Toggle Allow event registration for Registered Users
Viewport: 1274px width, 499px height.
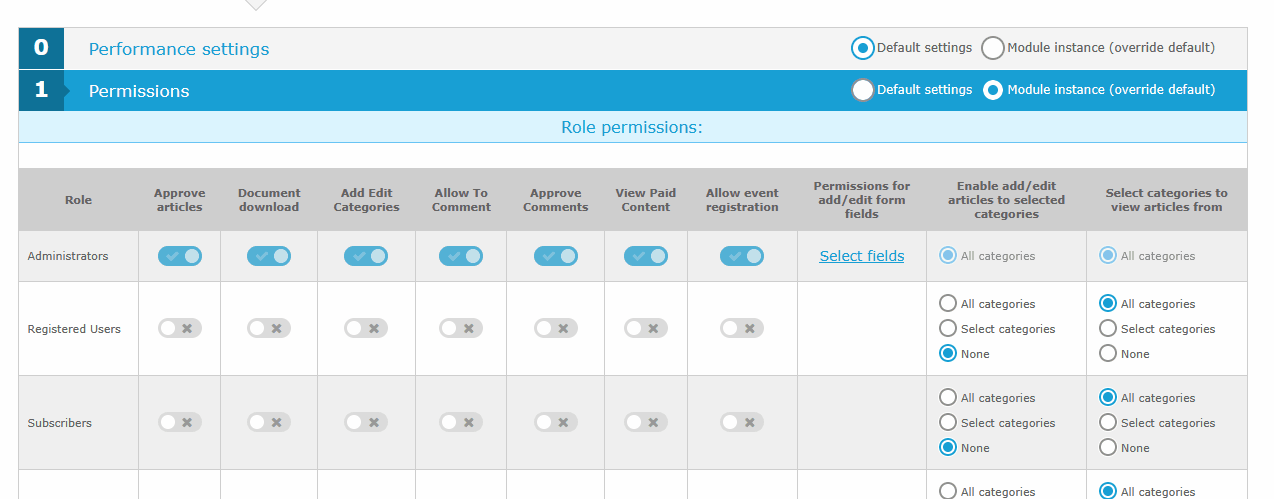point(741,328)
